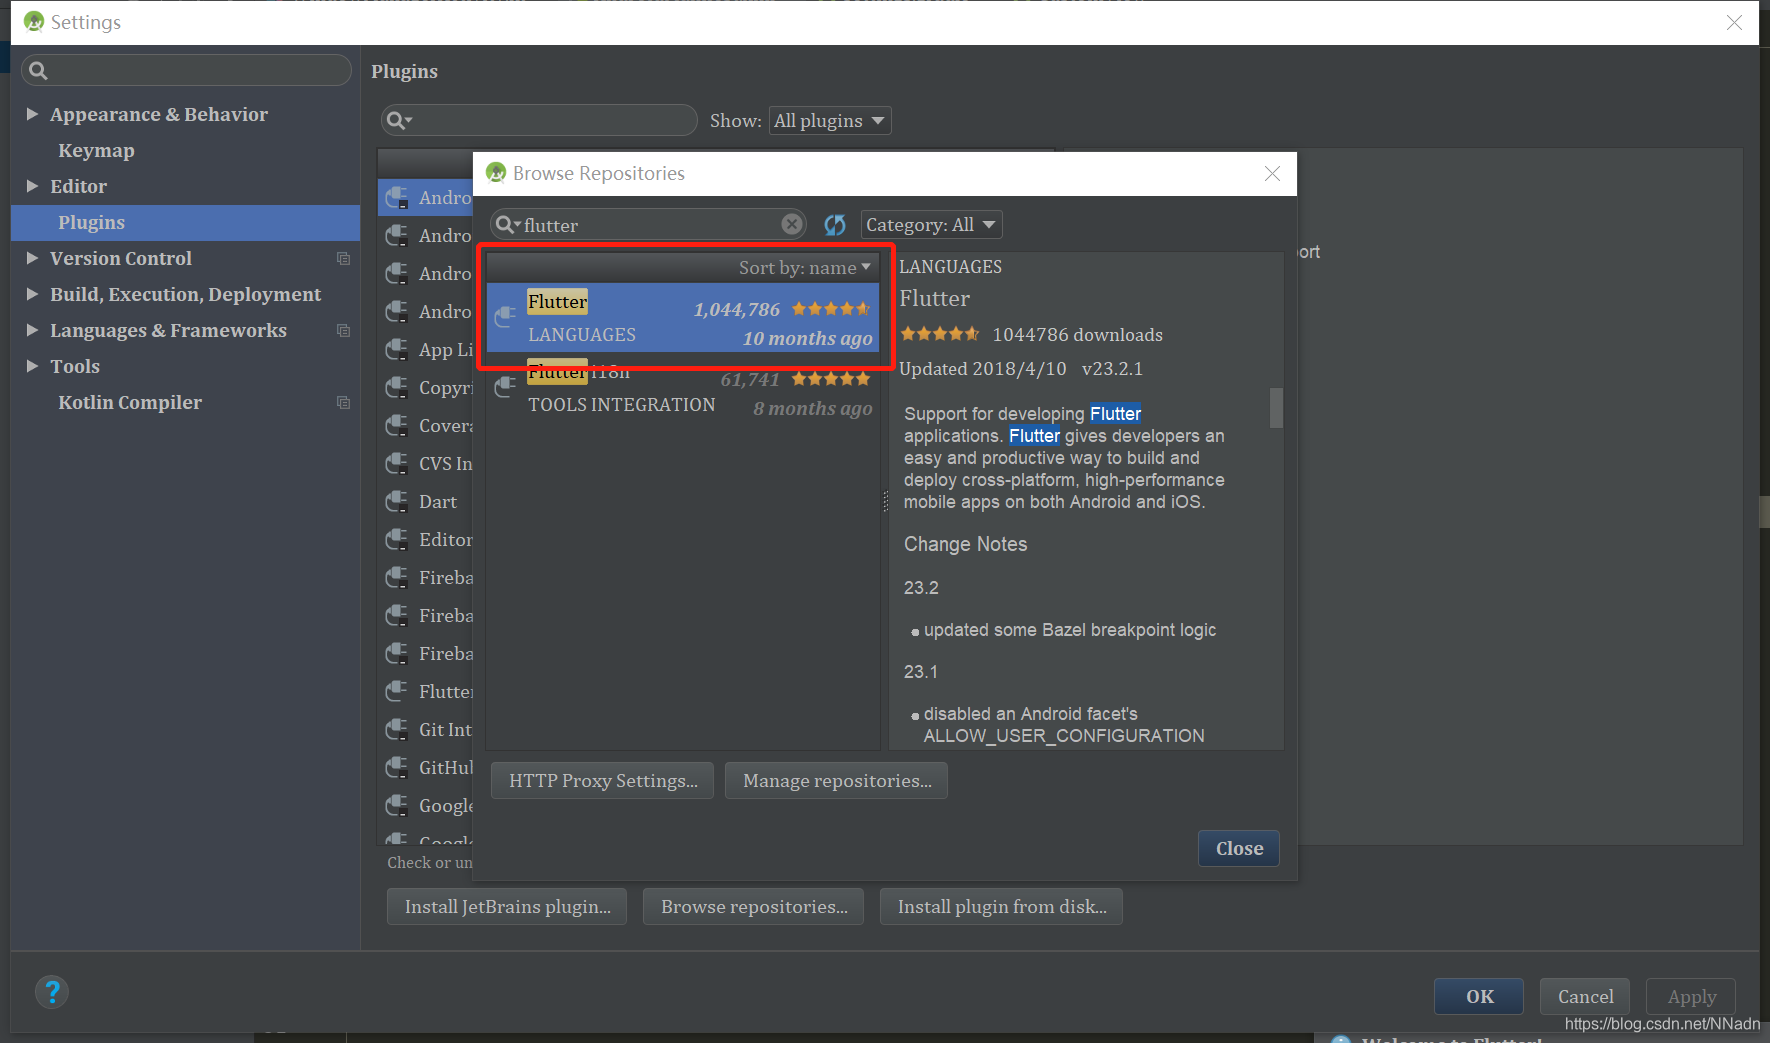Click the Settings sidebar search magnifier
1770x1043 pixels.
coord(38,70)
